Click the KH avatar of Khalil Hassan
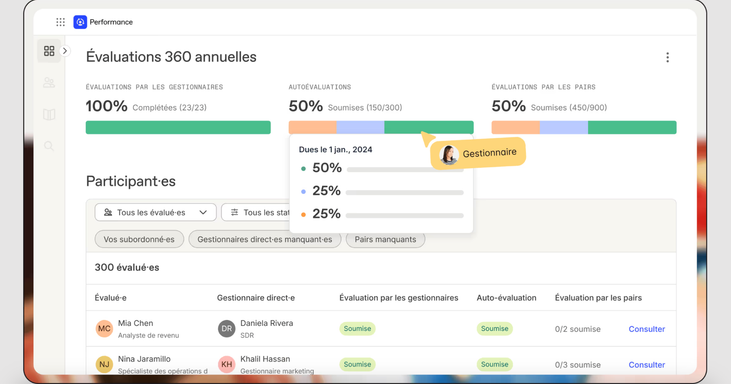The height and width of the screenshot is (384, 731). [x=227, y=364]
